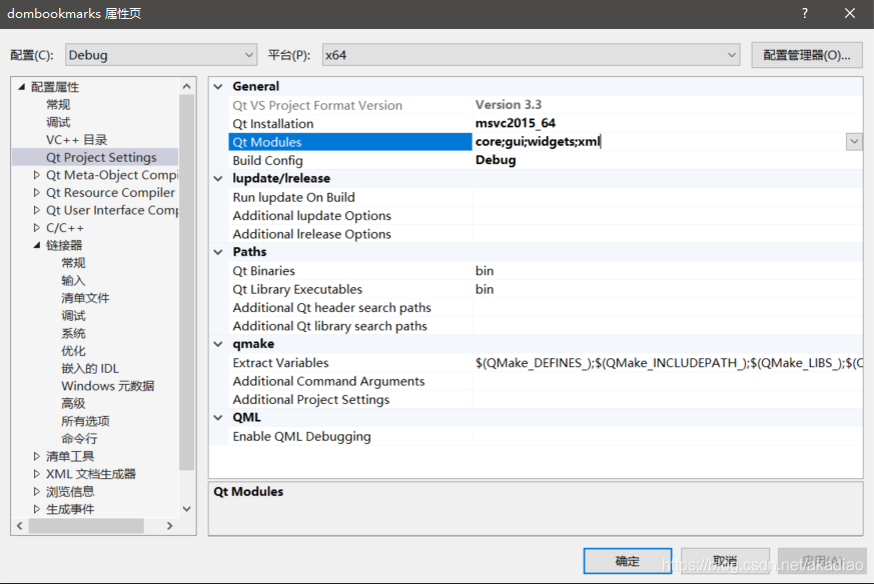Expand the 浏览信息 tree node
Image resolution: width=874 pixels, height=584 pixels.
37,491
